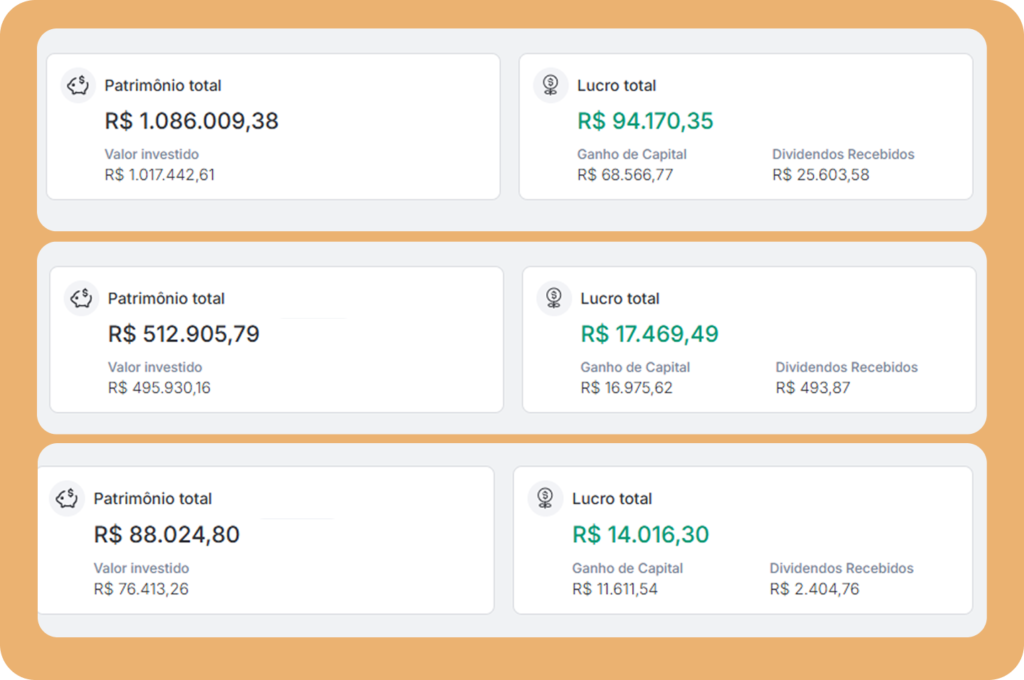1024x680 pixels.
Task: Click money plant icon beside R$ 14.016,30
Action: click(x=545, y=498)
